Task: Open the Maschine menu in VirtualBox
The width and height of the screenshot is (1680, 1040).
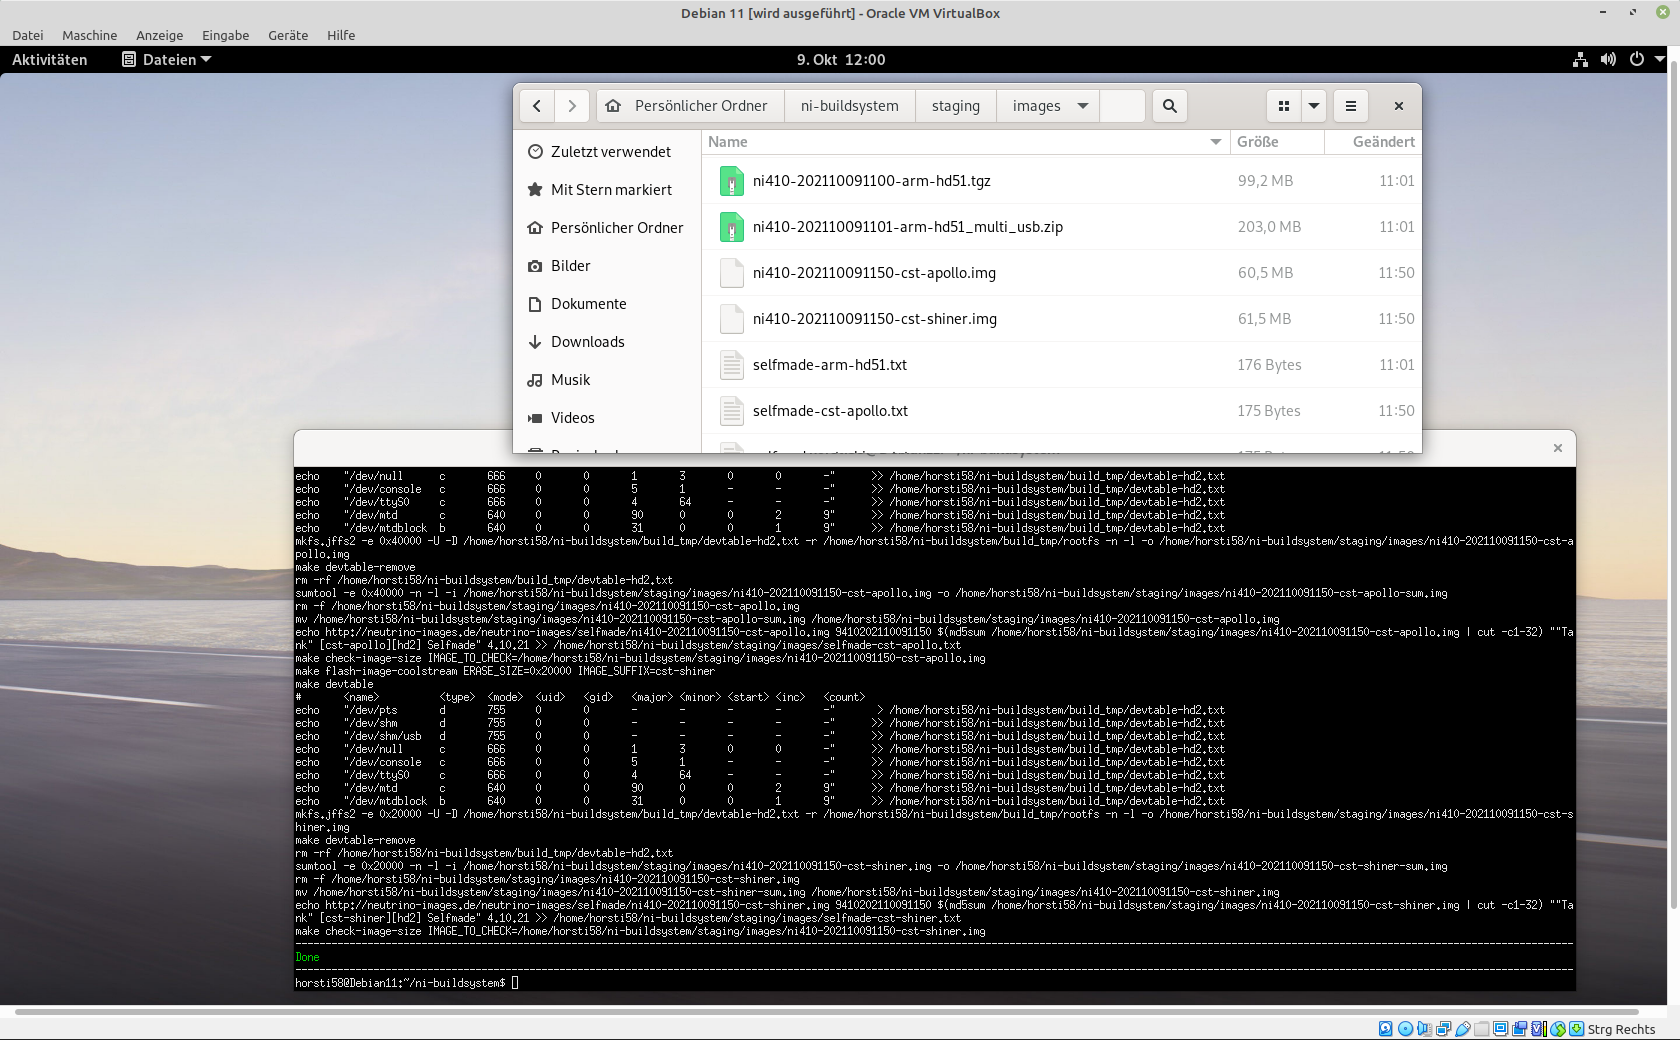Action: pyautogui.click(x=89, y=35)
